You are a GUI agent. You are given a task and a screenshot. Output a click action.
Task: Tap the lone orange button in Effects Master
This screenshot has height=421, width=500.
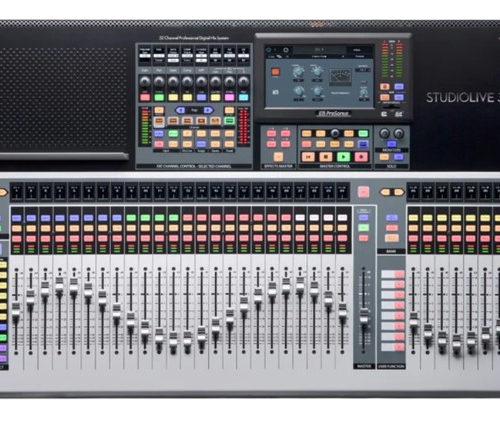pos(278,157)
